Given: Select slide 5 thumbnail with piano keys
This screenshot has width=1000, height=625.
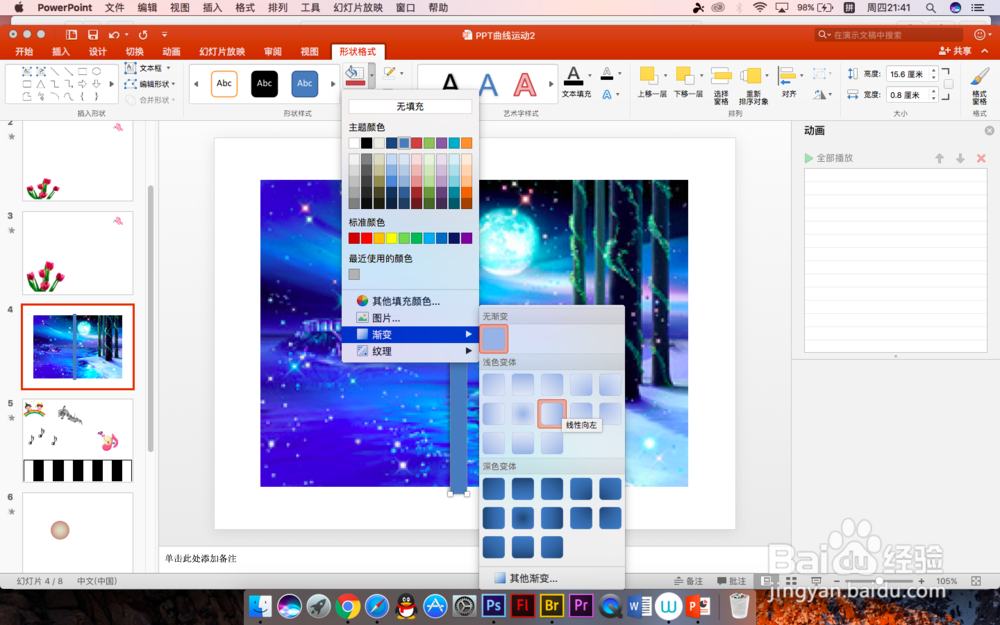Looking at the screenshot, I should click(x=78, y=440).
